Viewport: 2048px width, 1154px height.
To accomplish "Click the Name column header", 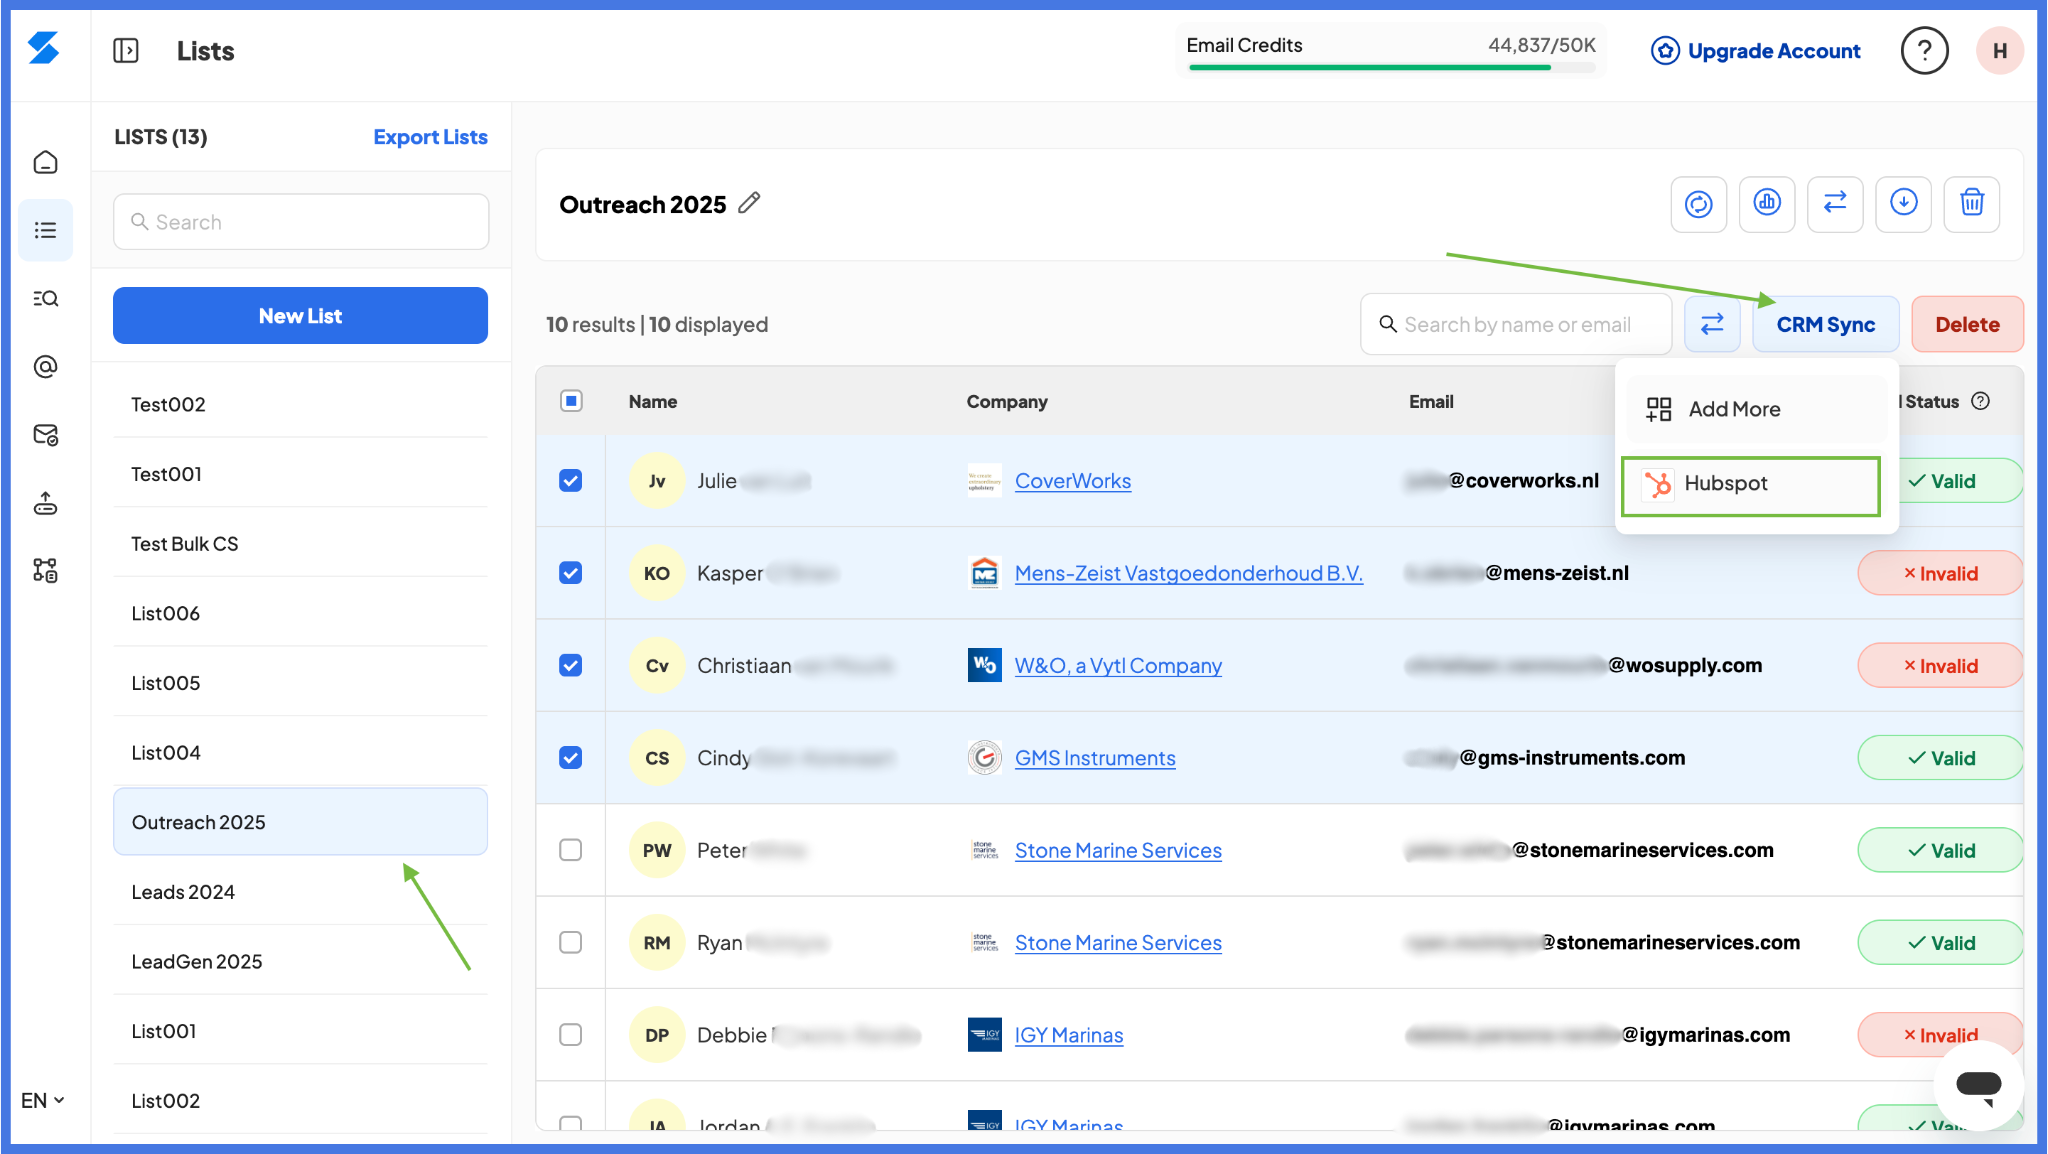I will (x=653, y=401).
